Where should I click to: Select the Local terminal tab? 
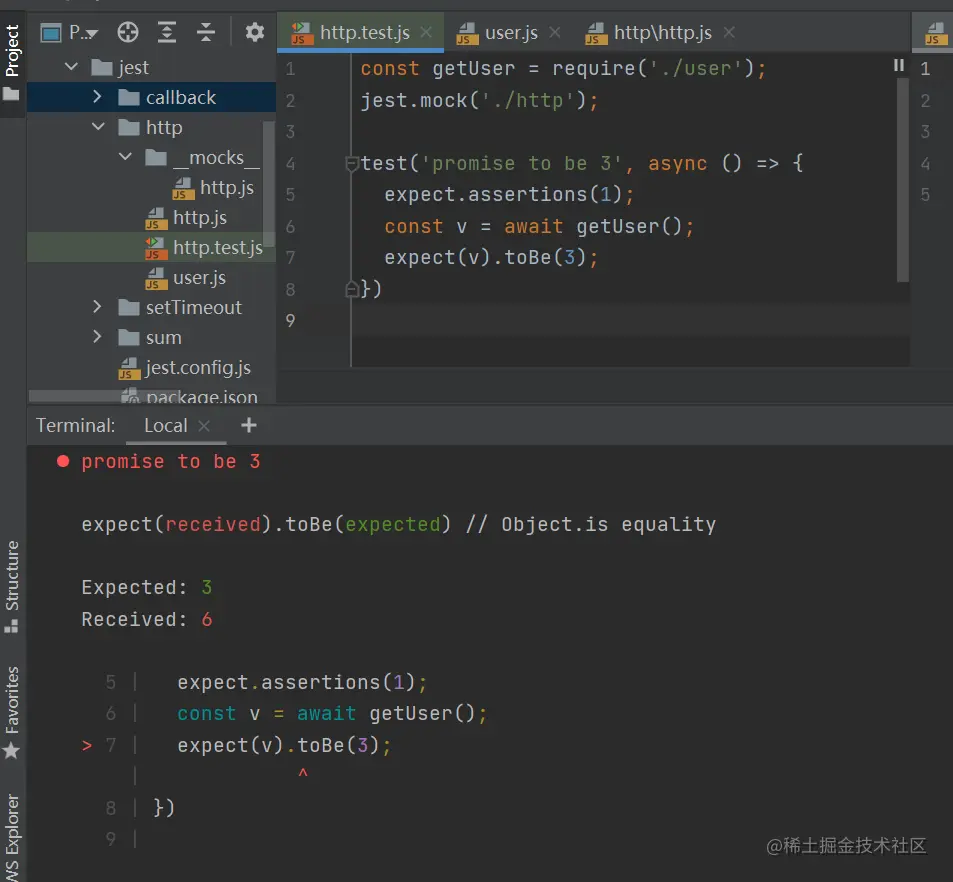click(166, 425)
